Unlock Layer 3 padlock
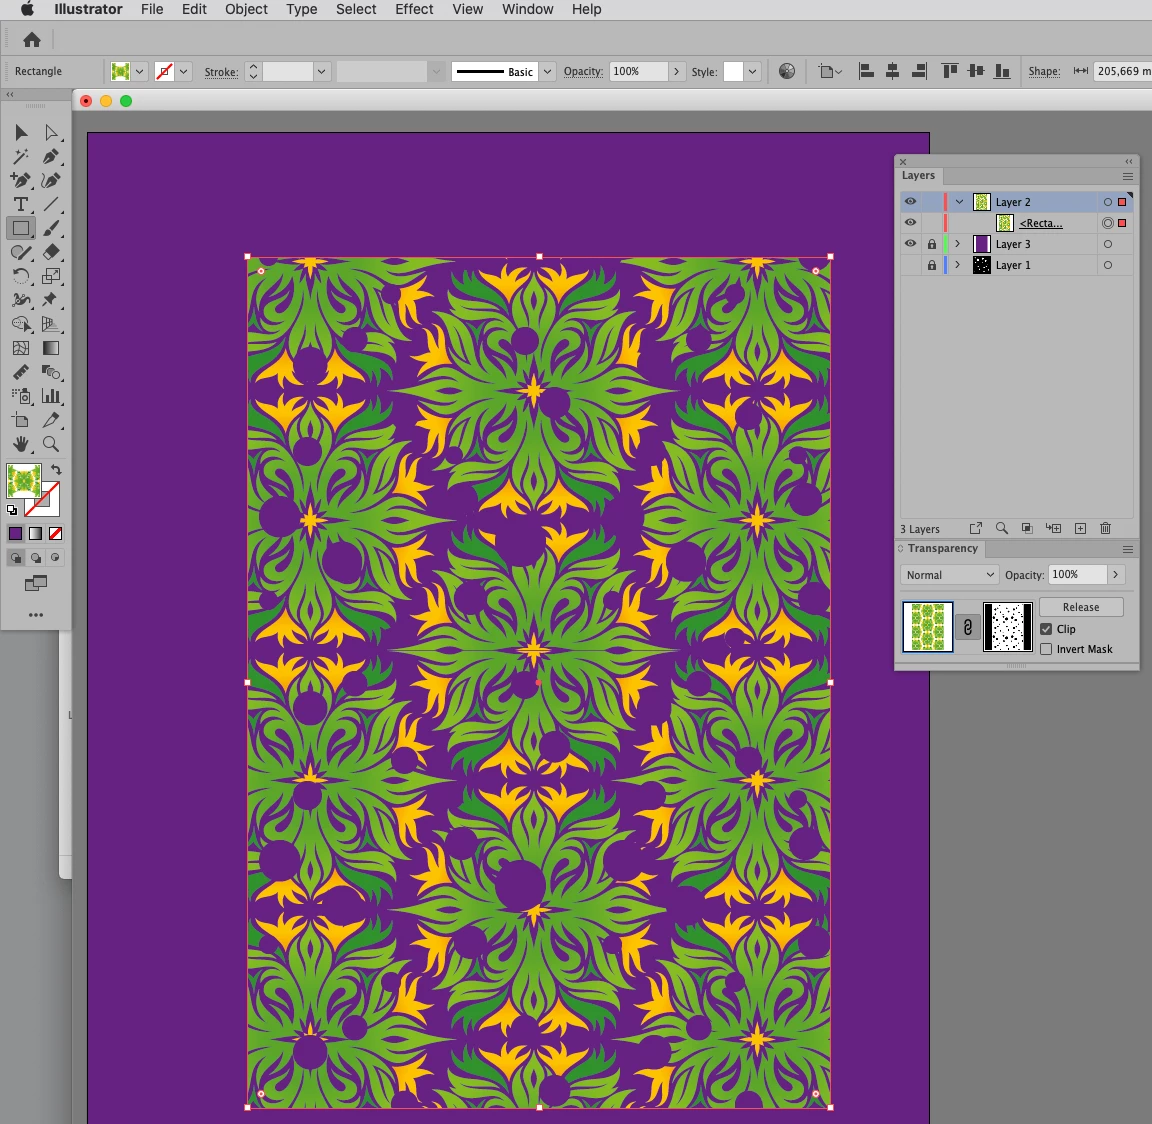Viewport: 1152px width, 1124px height. (x=932, y=244)
